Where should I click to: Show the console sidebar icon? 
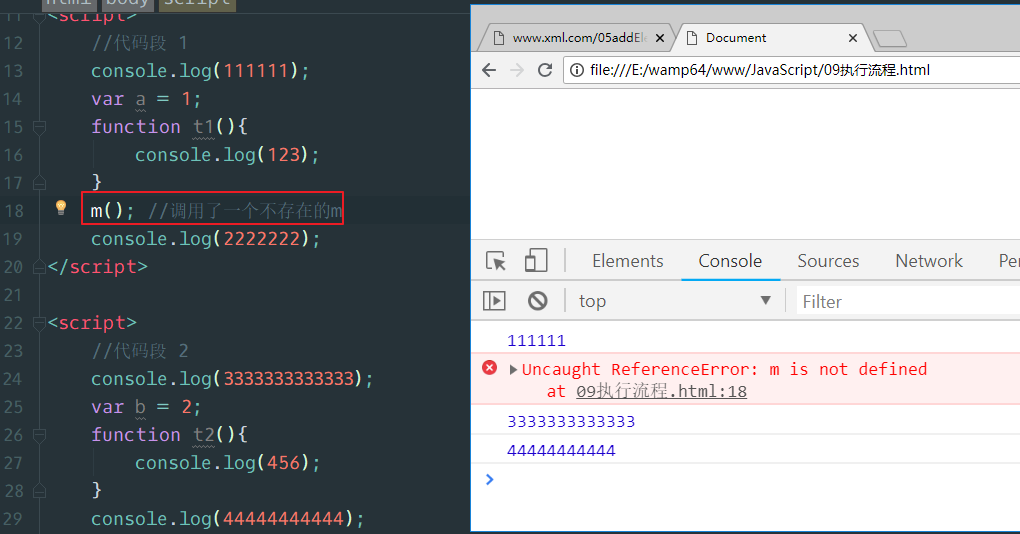click(494, 301)
